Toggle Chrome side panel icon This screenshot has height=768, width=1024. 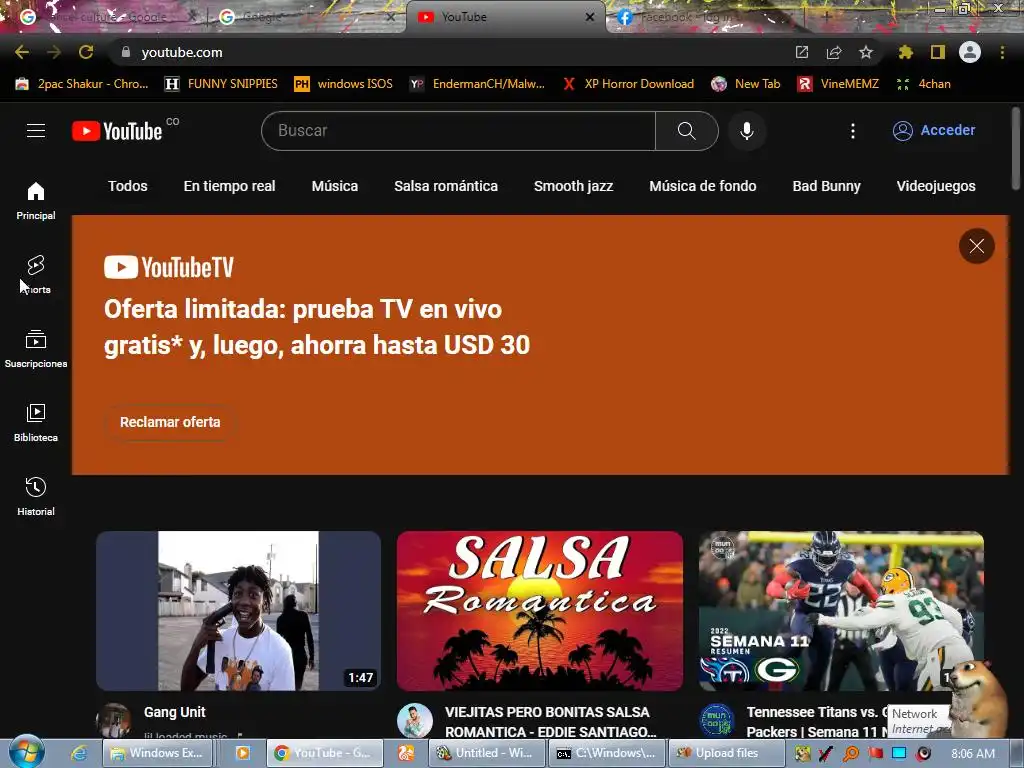[x=938, y=52]
